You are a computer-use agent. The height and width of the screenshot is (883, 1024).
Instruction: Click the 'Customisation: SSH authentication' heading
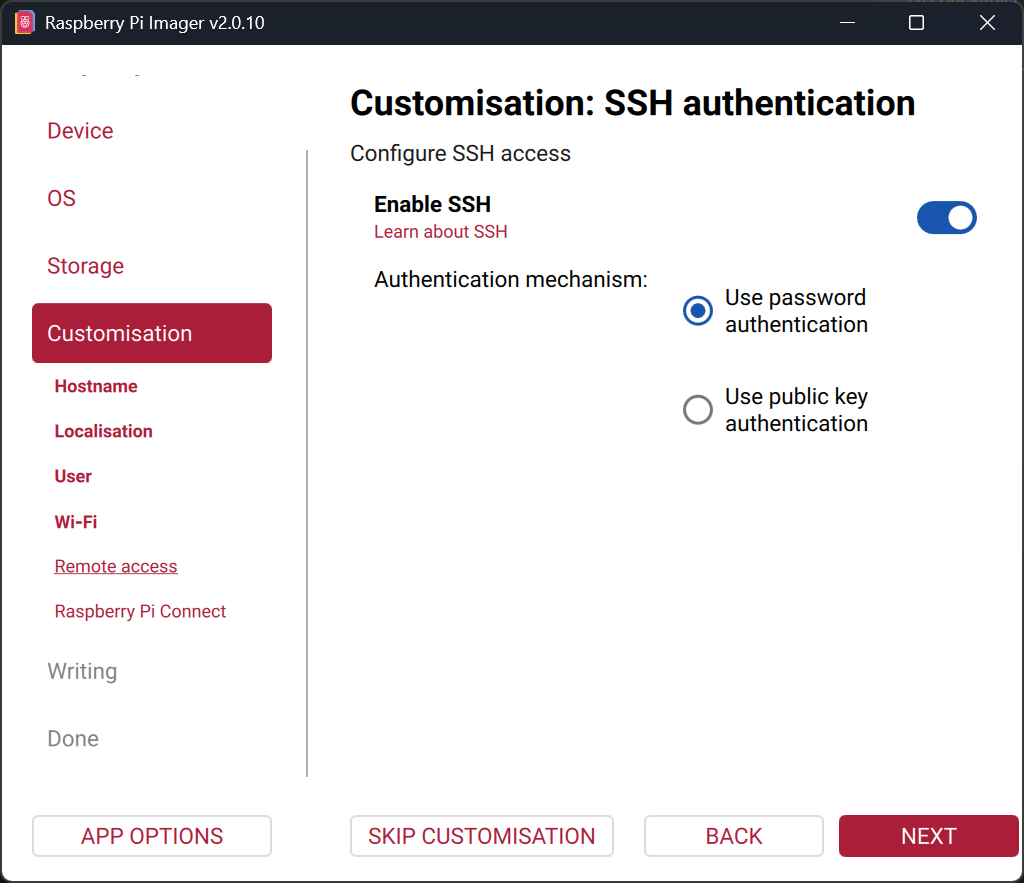[633, 103]
